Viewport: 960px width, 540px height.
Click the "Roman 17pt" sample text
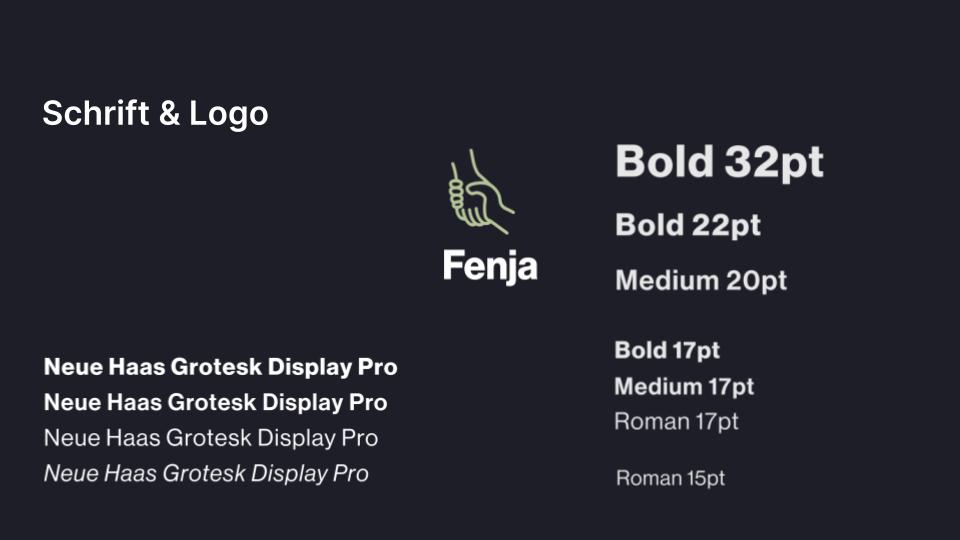click(676, 421)
